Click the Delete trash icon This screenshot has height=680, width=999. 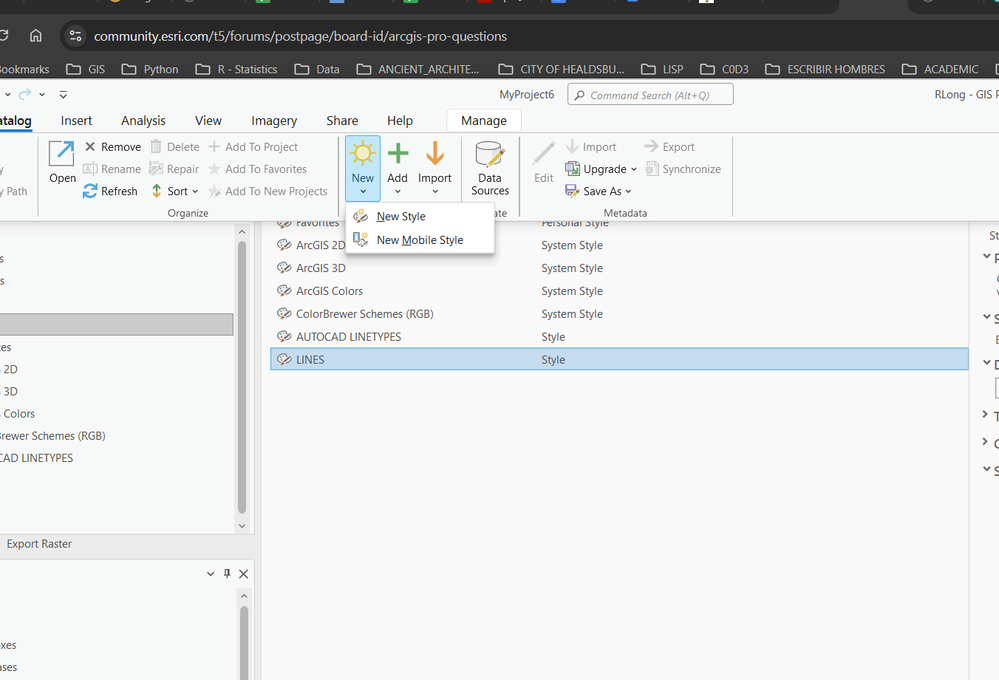tap(156, 147)
